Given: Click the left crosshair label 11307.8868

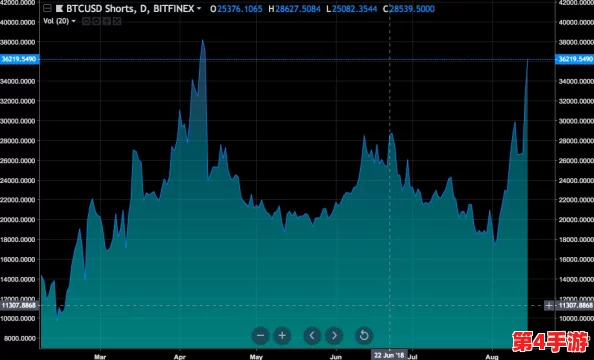Looking at the screenshot, I should point(19,305).
